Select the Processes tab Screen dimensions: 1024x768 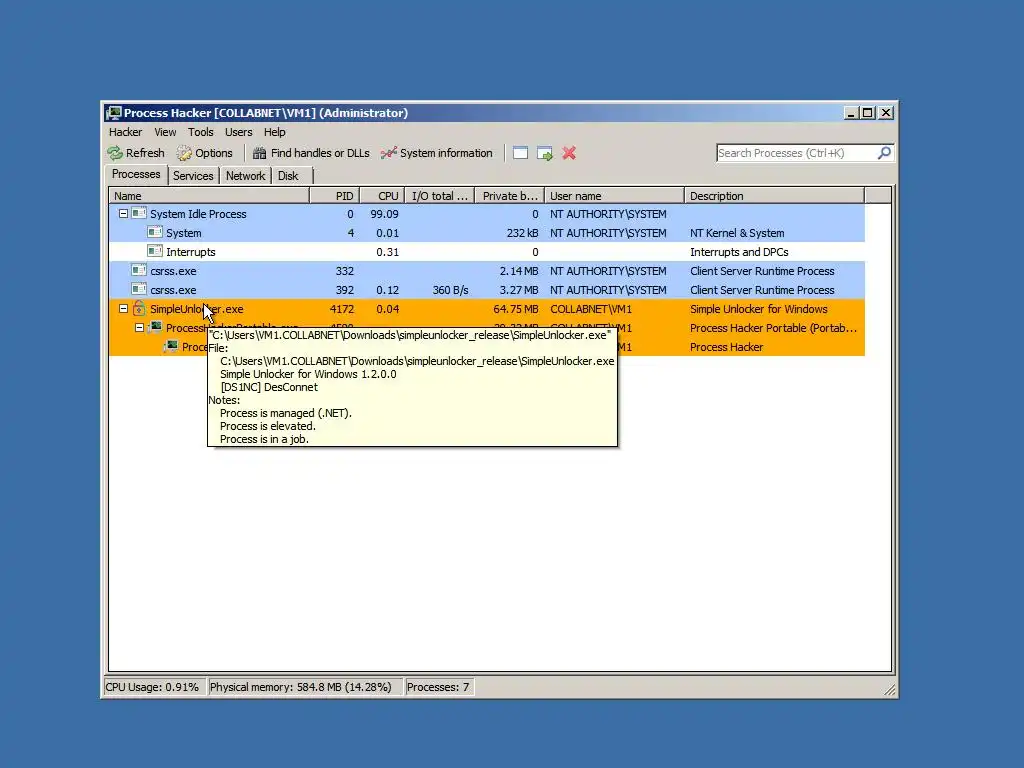click(136, 174)
